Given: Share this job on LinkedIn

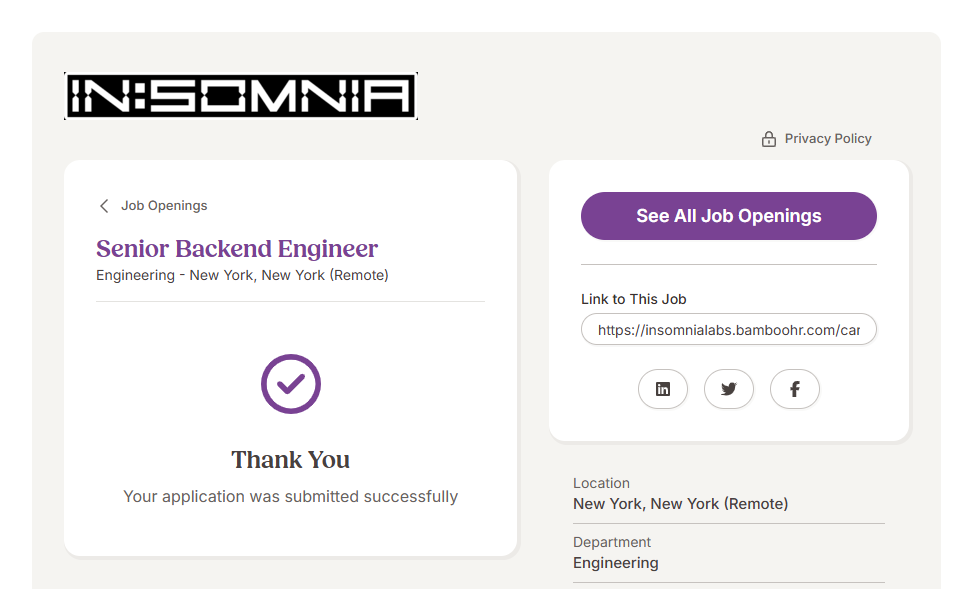Looking at the screenshot, I should [x=663, y=390].
